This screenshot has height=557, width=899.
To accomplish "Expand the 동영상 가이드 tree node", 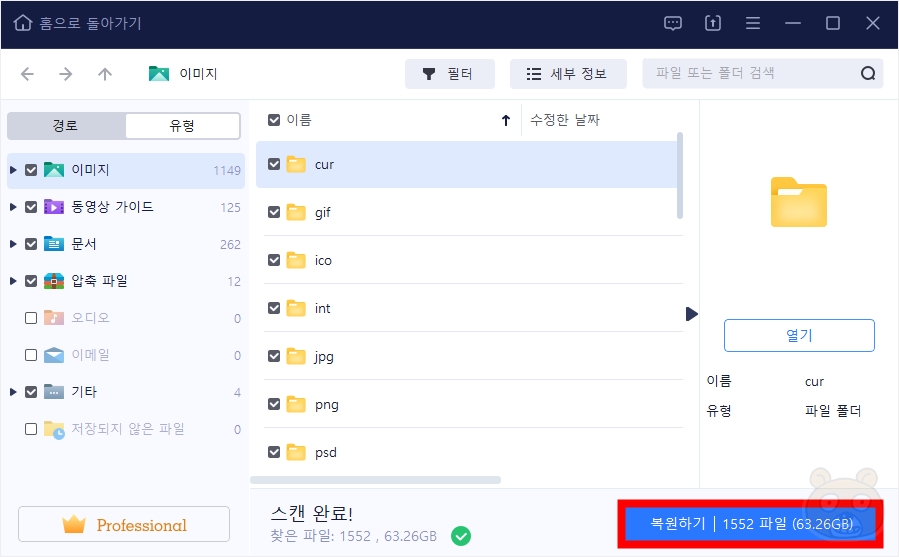I will coord(13,207).
